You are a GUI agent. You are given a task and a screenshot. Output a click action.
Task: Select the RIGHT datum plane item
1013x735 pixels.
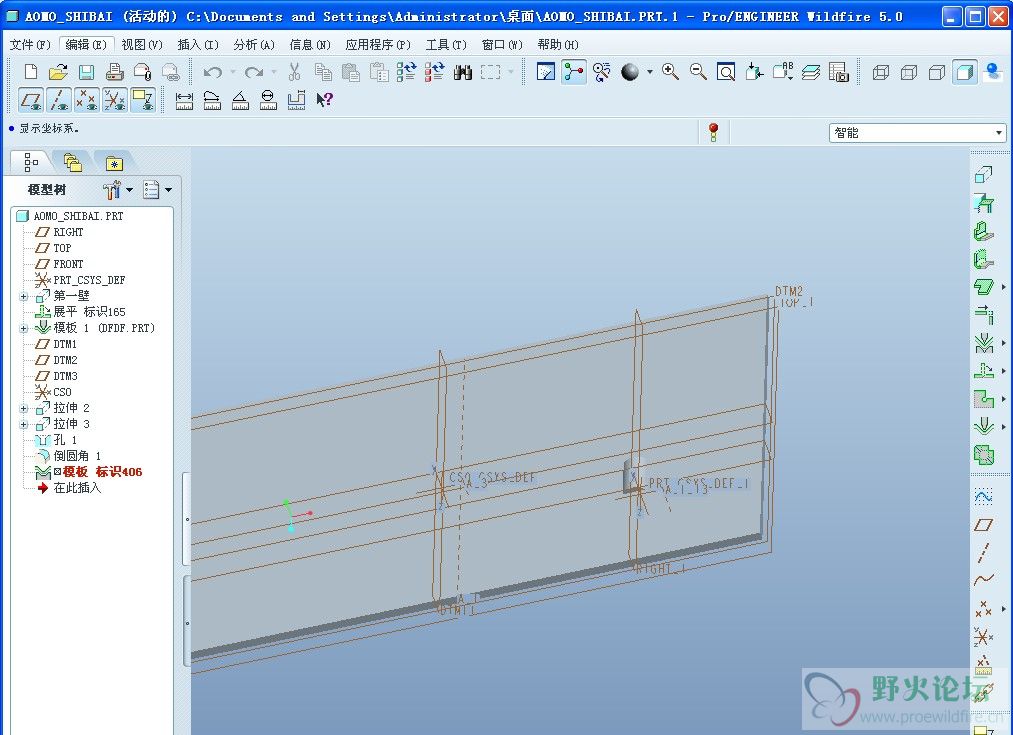[68, 232]
